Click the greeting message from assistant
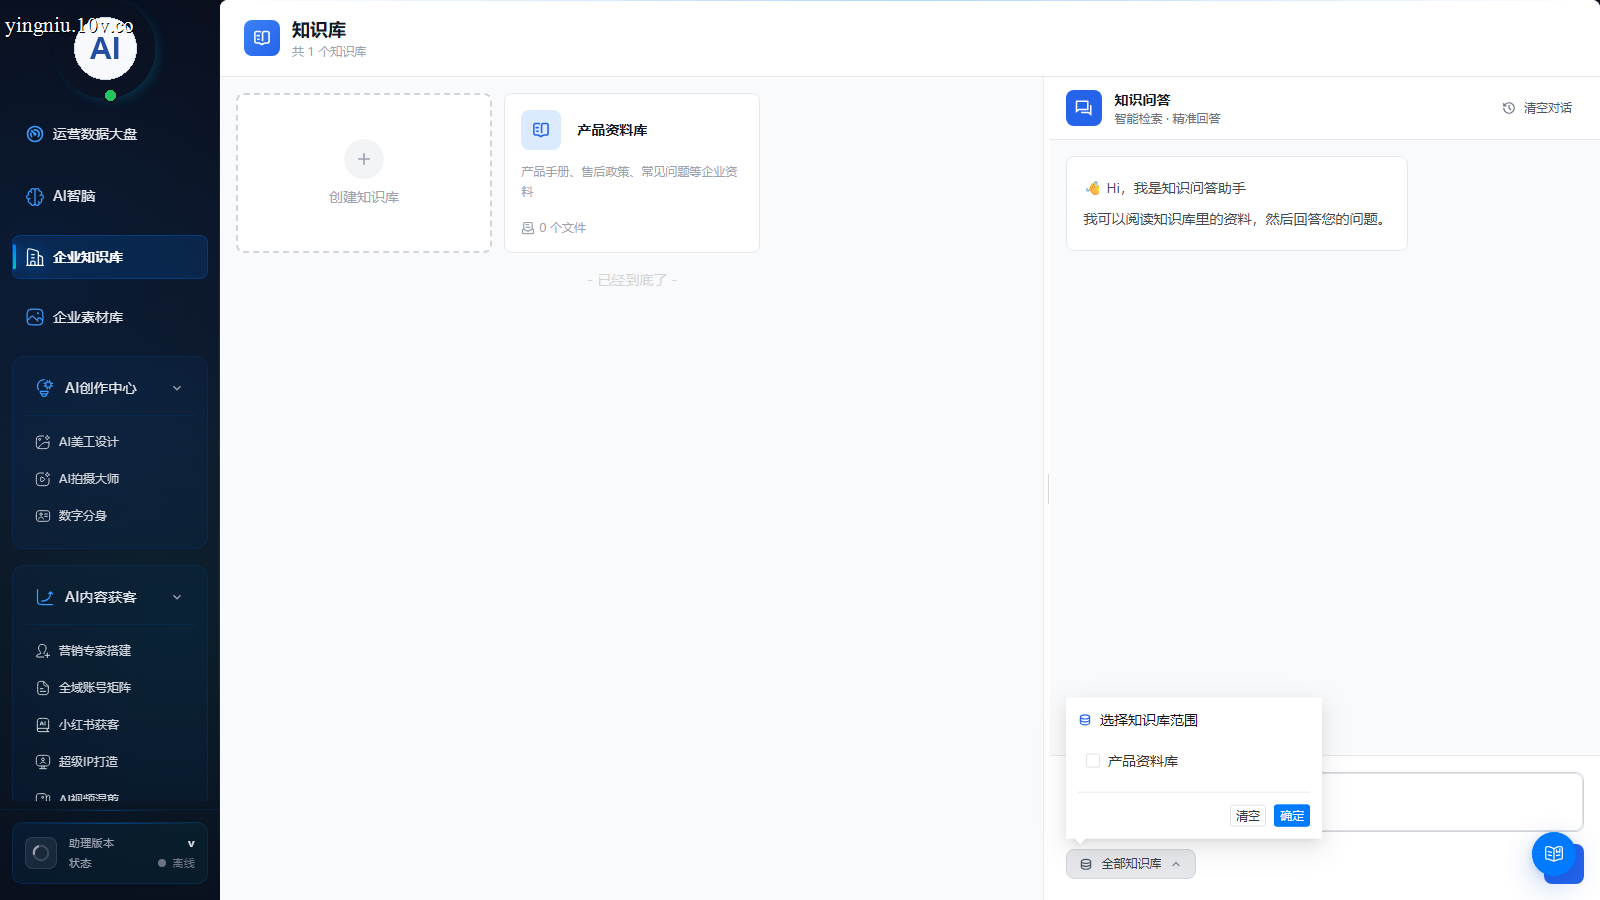Viewport: 1600px width, 900px height. click(x=1237, y=203)
